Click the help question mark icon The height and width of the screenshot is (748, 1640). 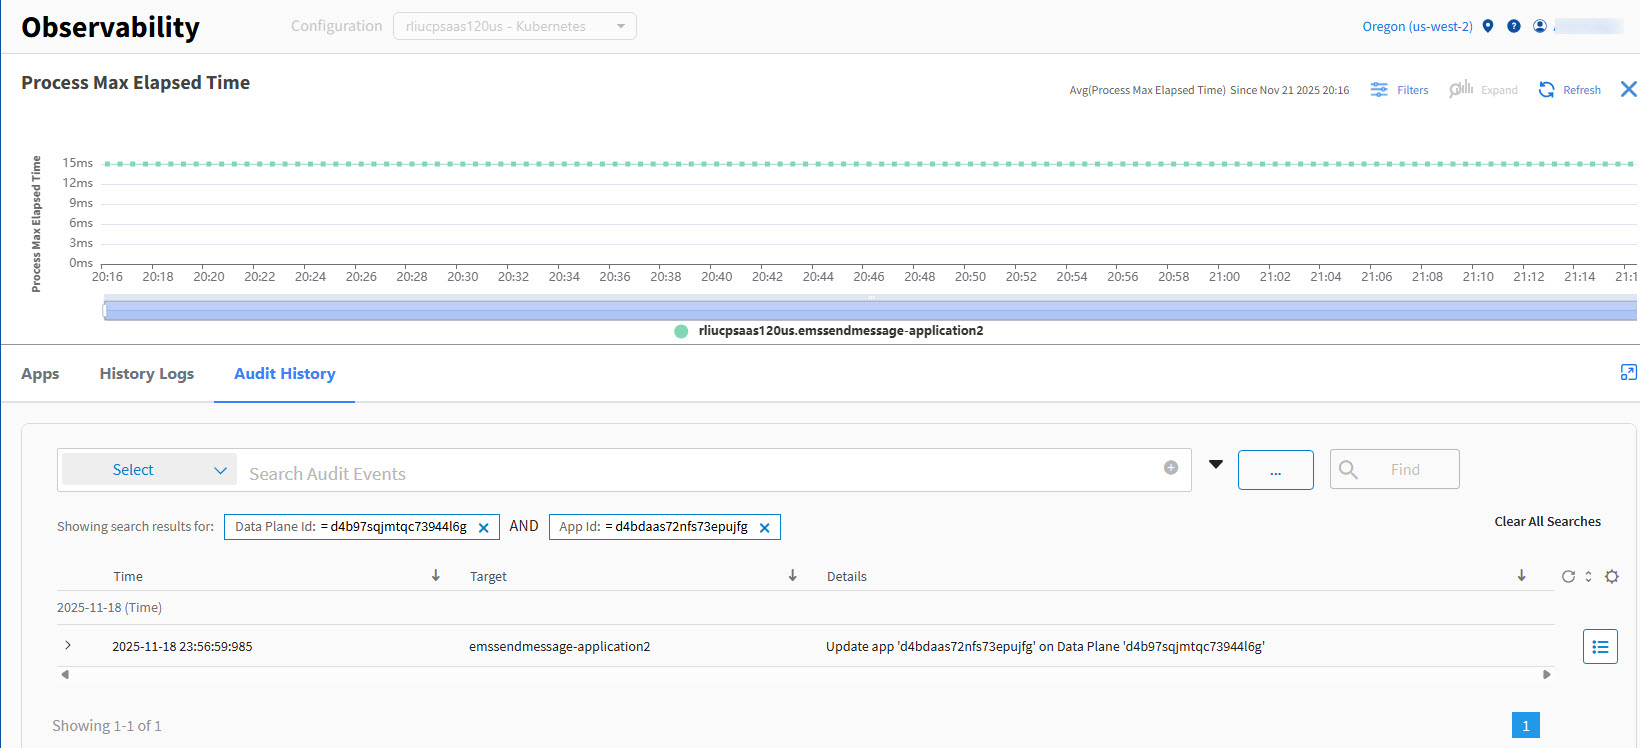(1514, 26)
